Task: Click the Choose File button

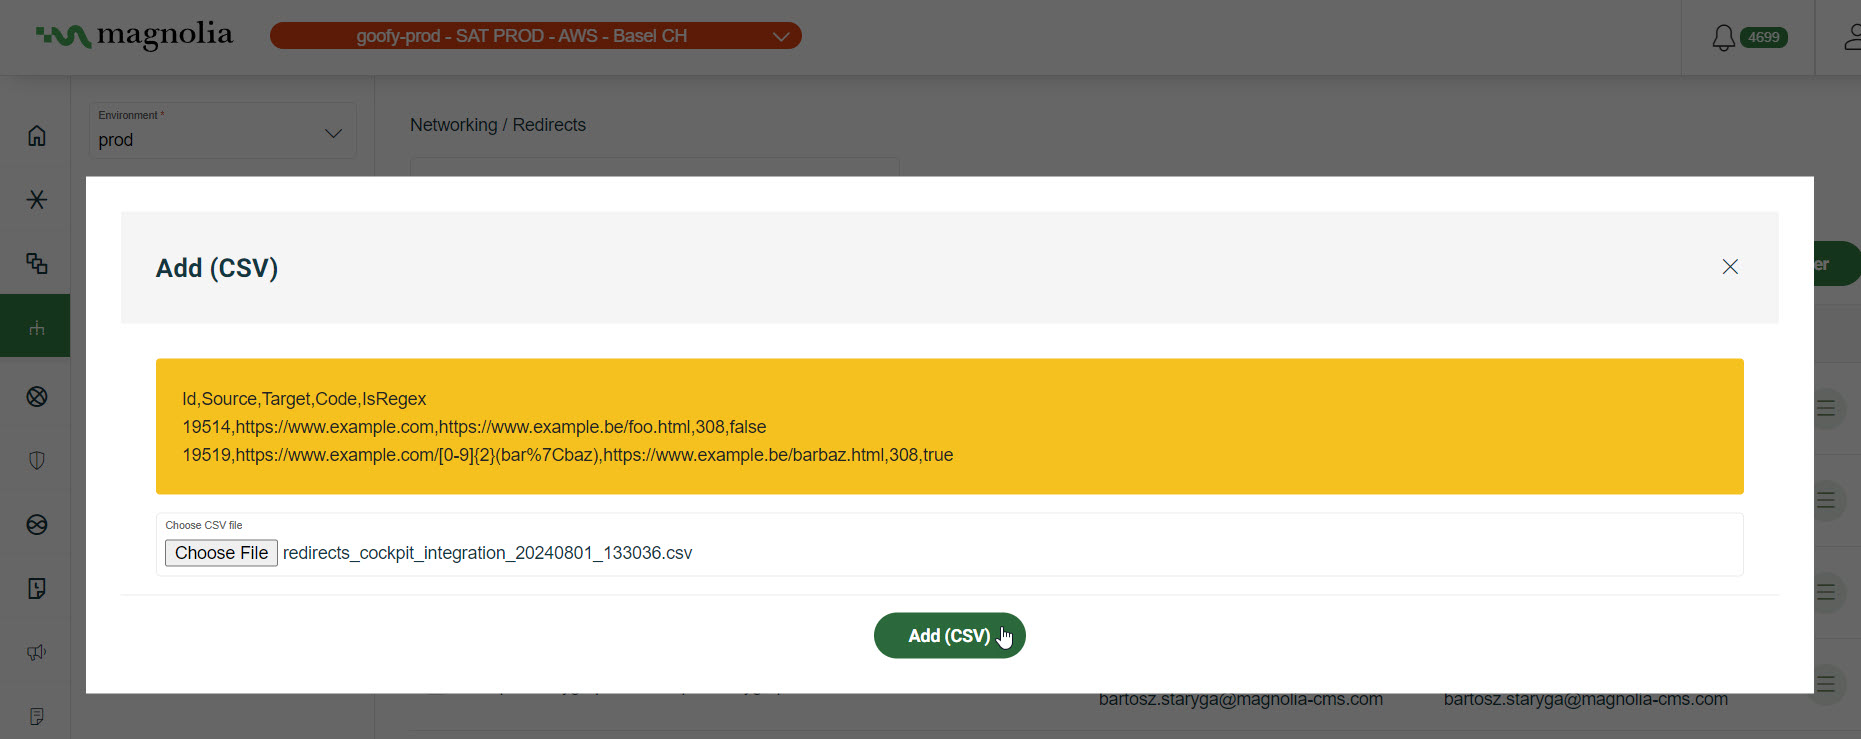Action: click(x=221, y=553)
